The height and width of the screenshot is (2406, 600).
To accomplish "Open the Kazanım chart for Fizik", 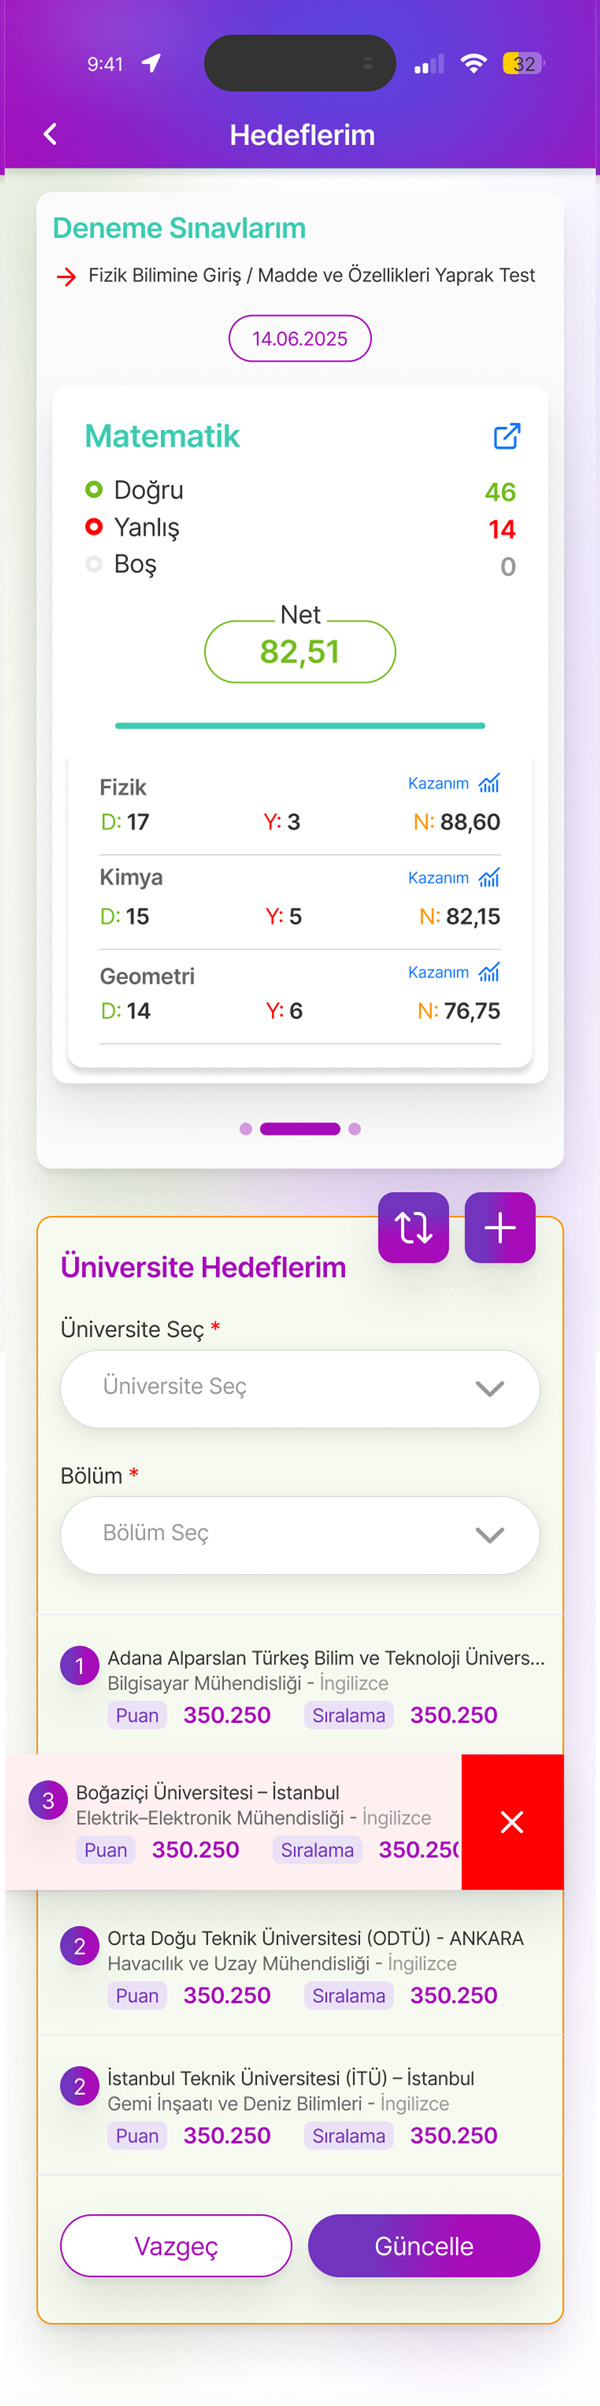I will 487,784.
